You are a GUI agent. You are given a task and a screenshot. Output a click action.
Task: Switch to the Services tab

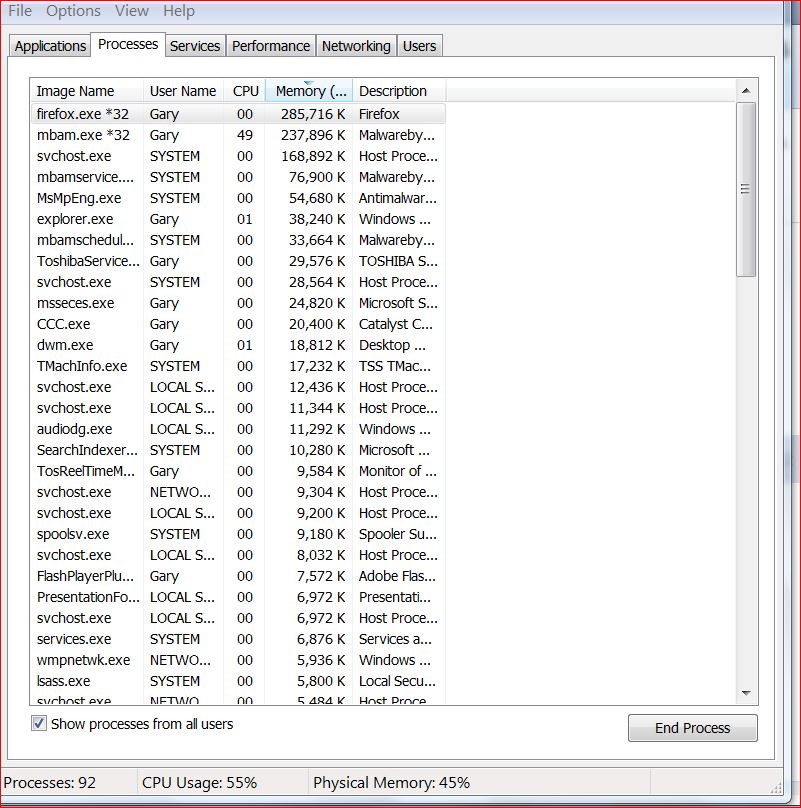195,46
